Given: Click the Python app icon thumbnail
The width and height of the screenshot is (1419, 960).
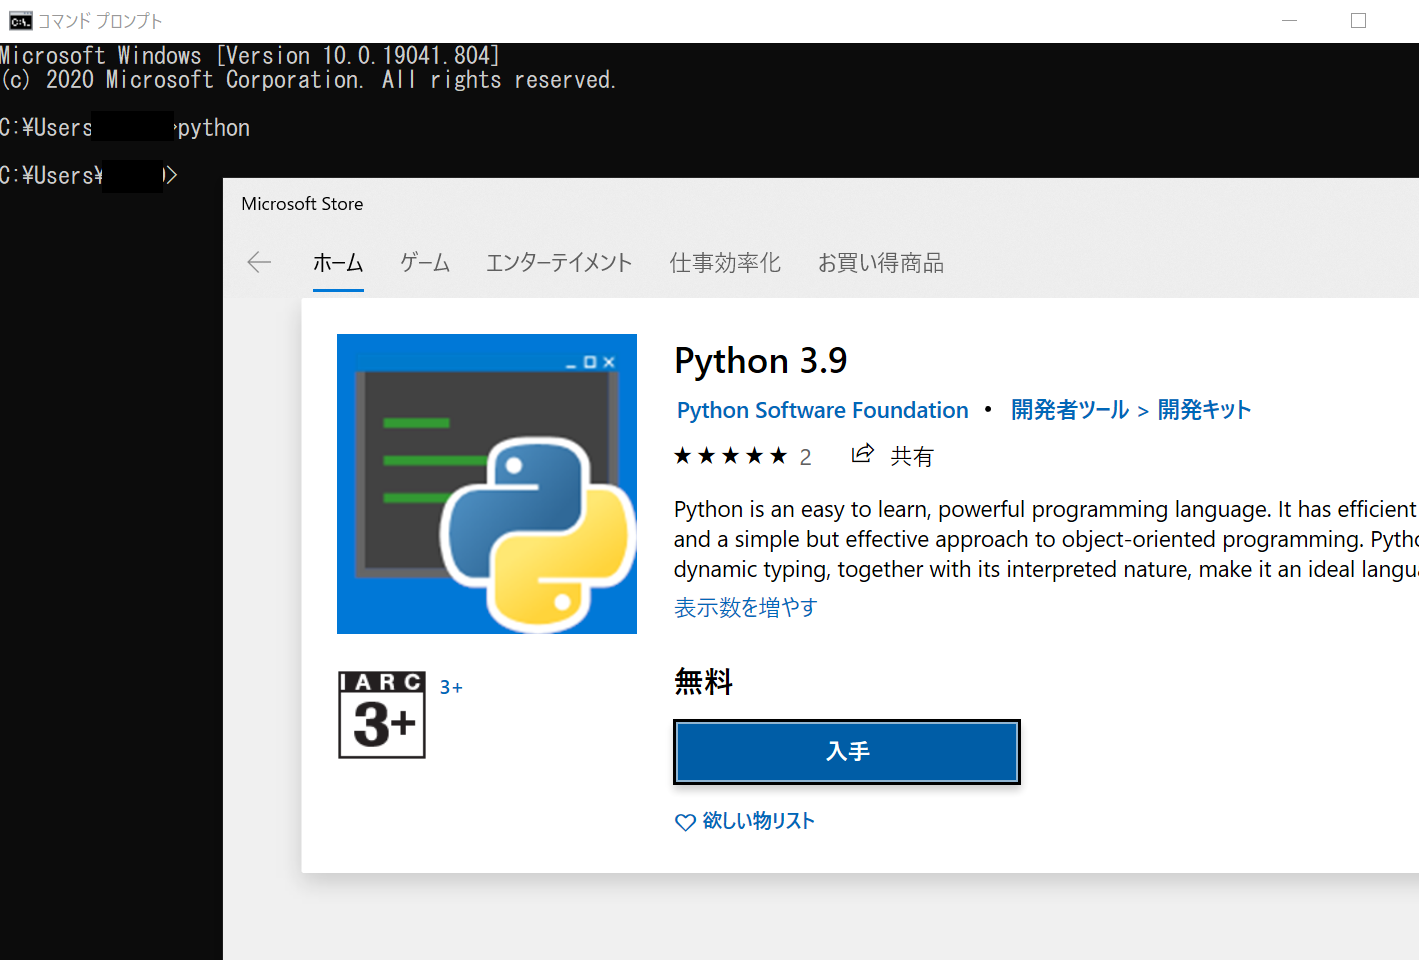Looking at the screenshot, I should pyautogui.click(x=486, y=483).
